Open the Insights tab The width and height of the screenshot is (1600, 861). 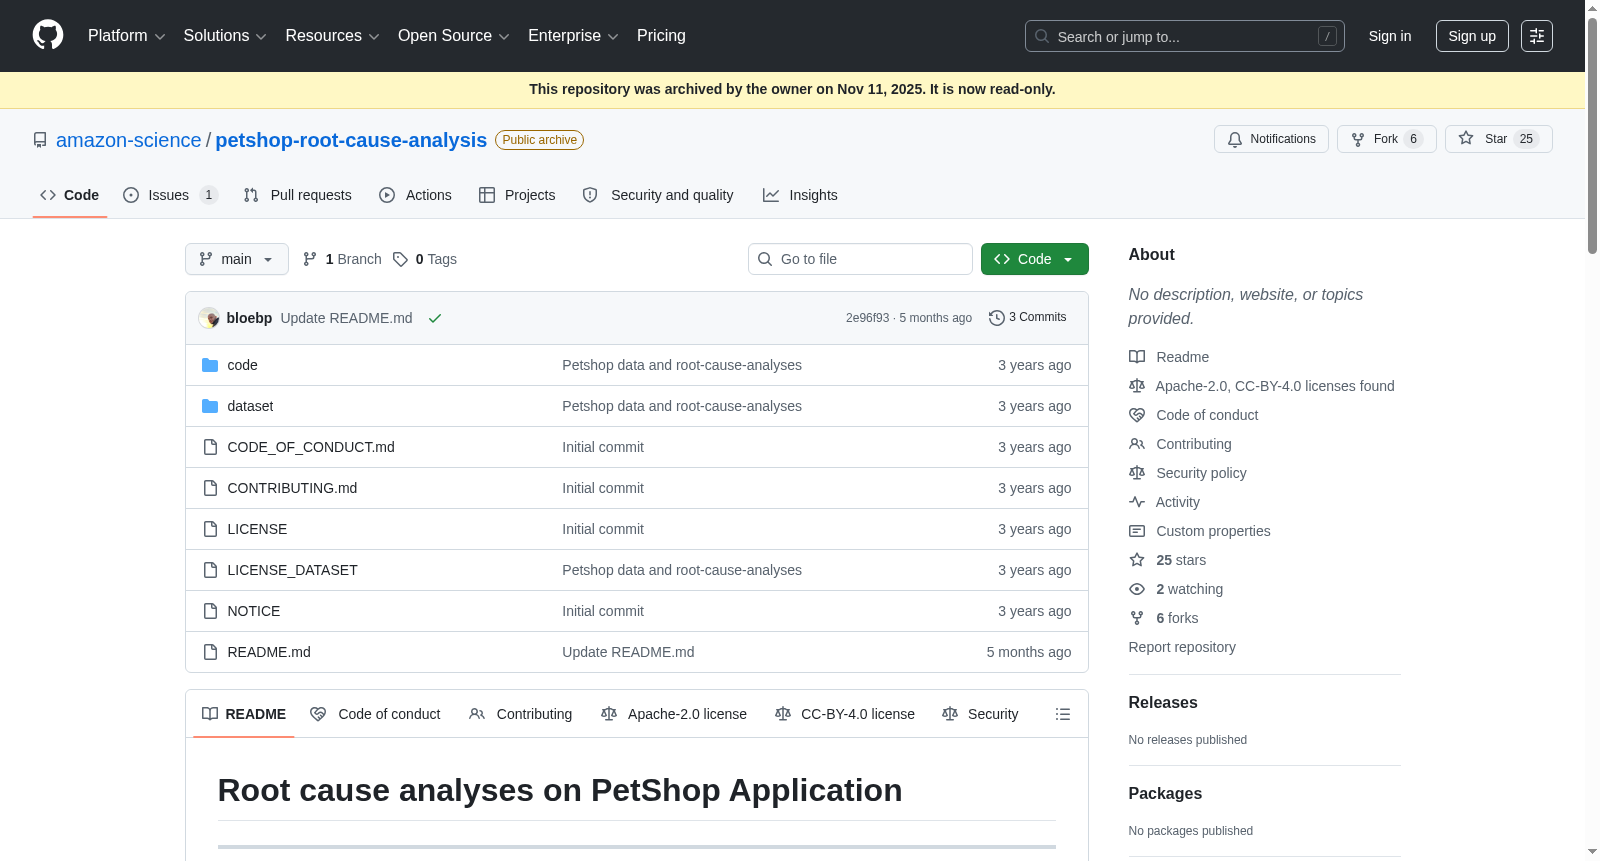pyautogui.click(x=800, y=195)
